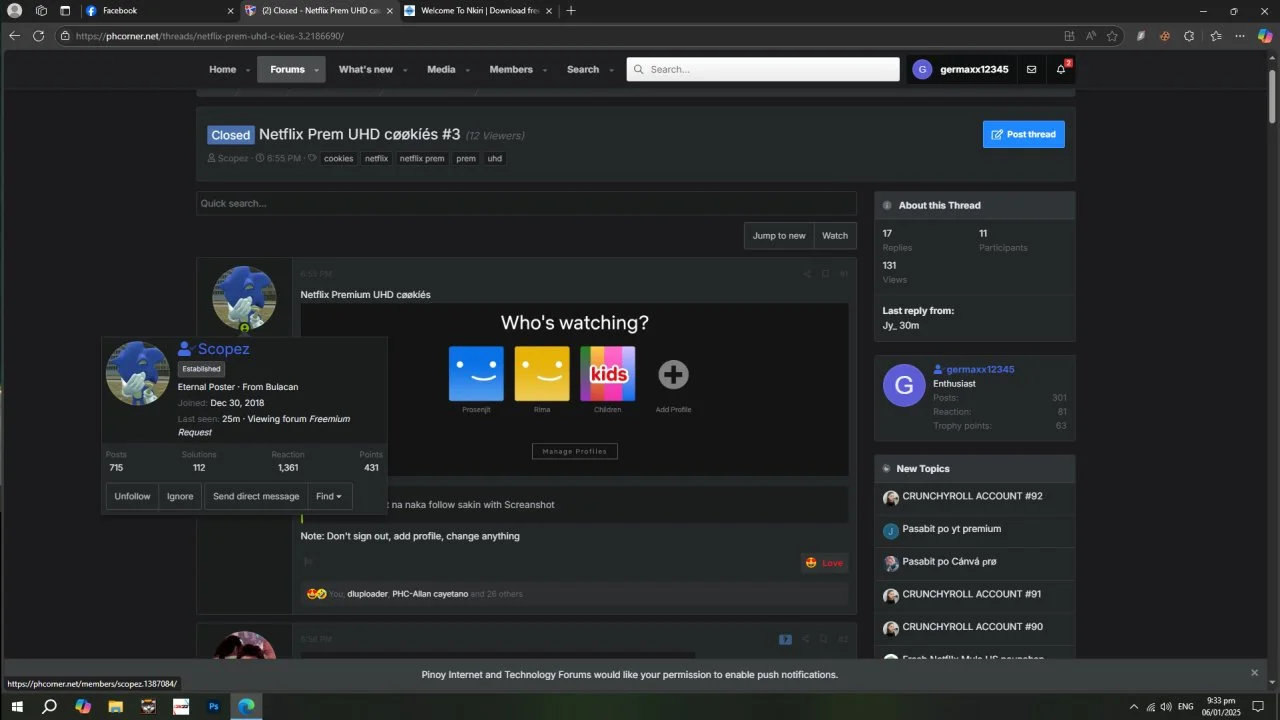Click the Add Profile plus icon

[x=673, y=374]
